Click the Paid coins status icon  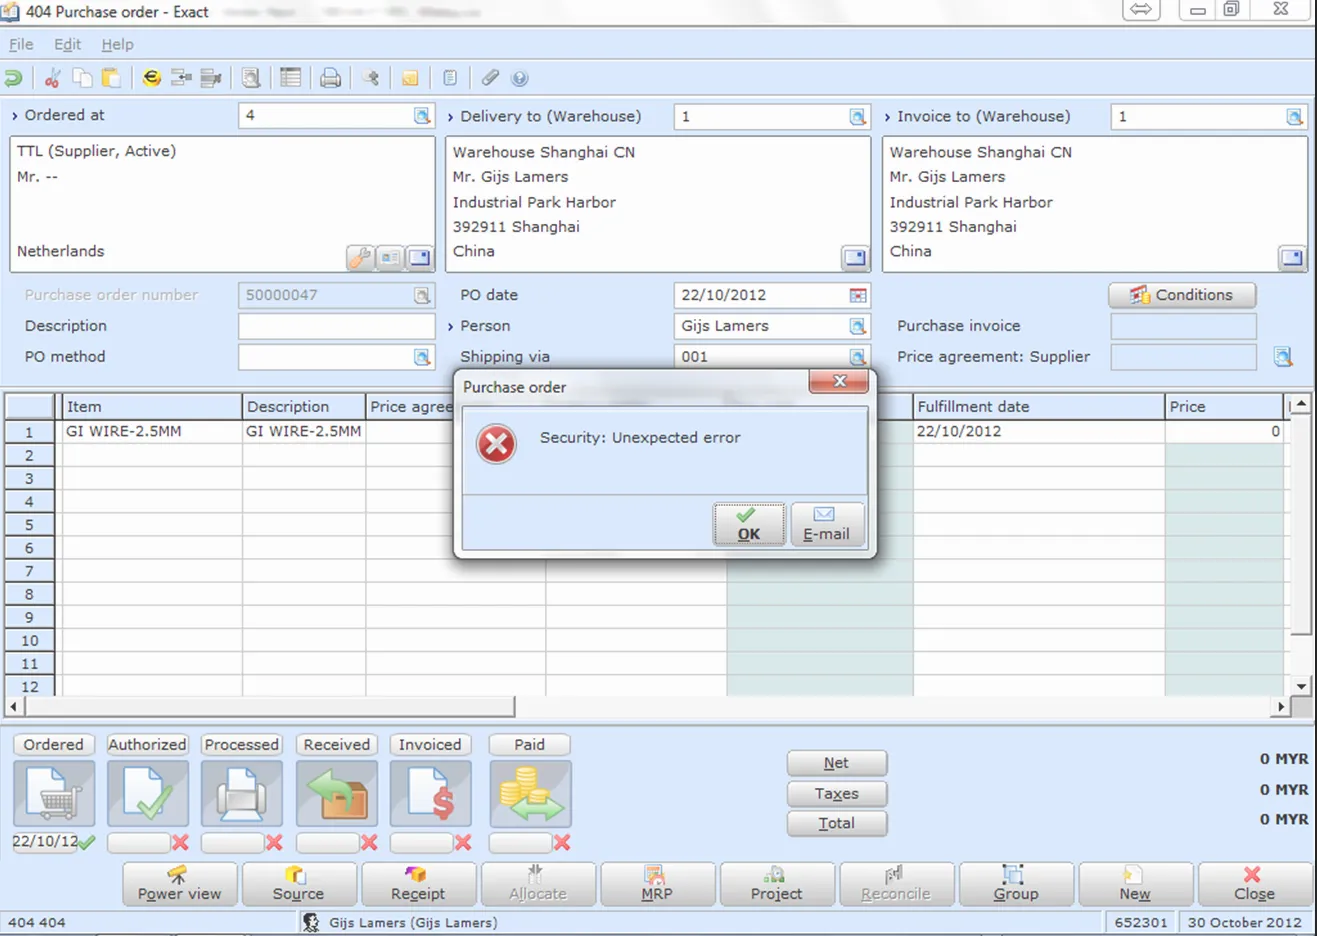coord(530,794)
